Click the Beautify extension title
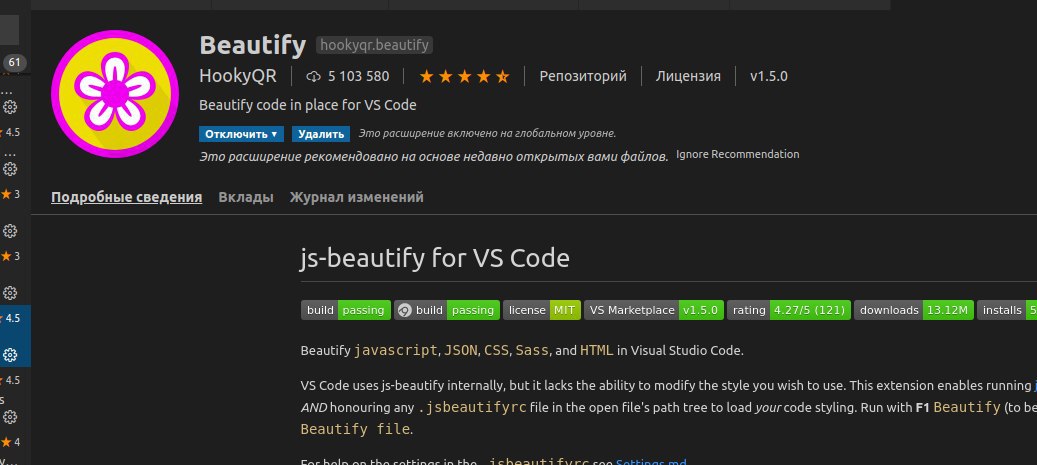Image resolution: width=1037 pixels, height=465 pixels. pyautogui.click(x=253, y=46)
